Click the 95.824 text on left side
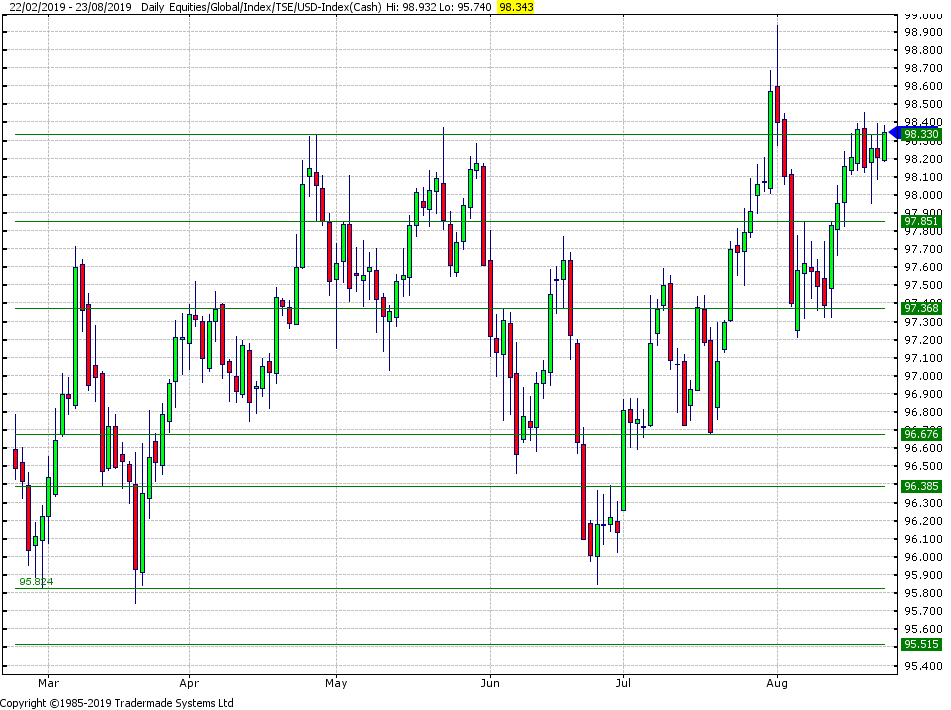951x710 pixels. click(36, 581)
